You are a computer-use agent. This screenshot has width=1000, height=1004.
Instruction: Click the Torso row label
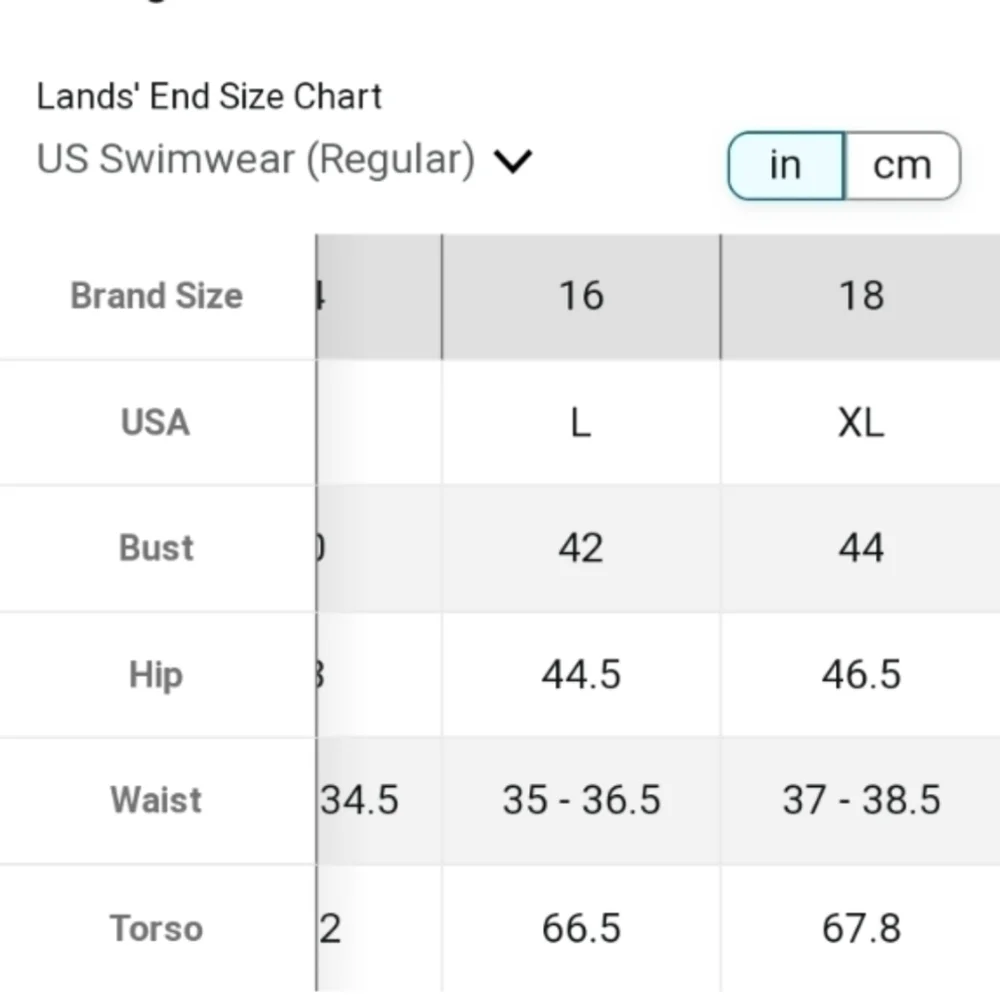156,928
